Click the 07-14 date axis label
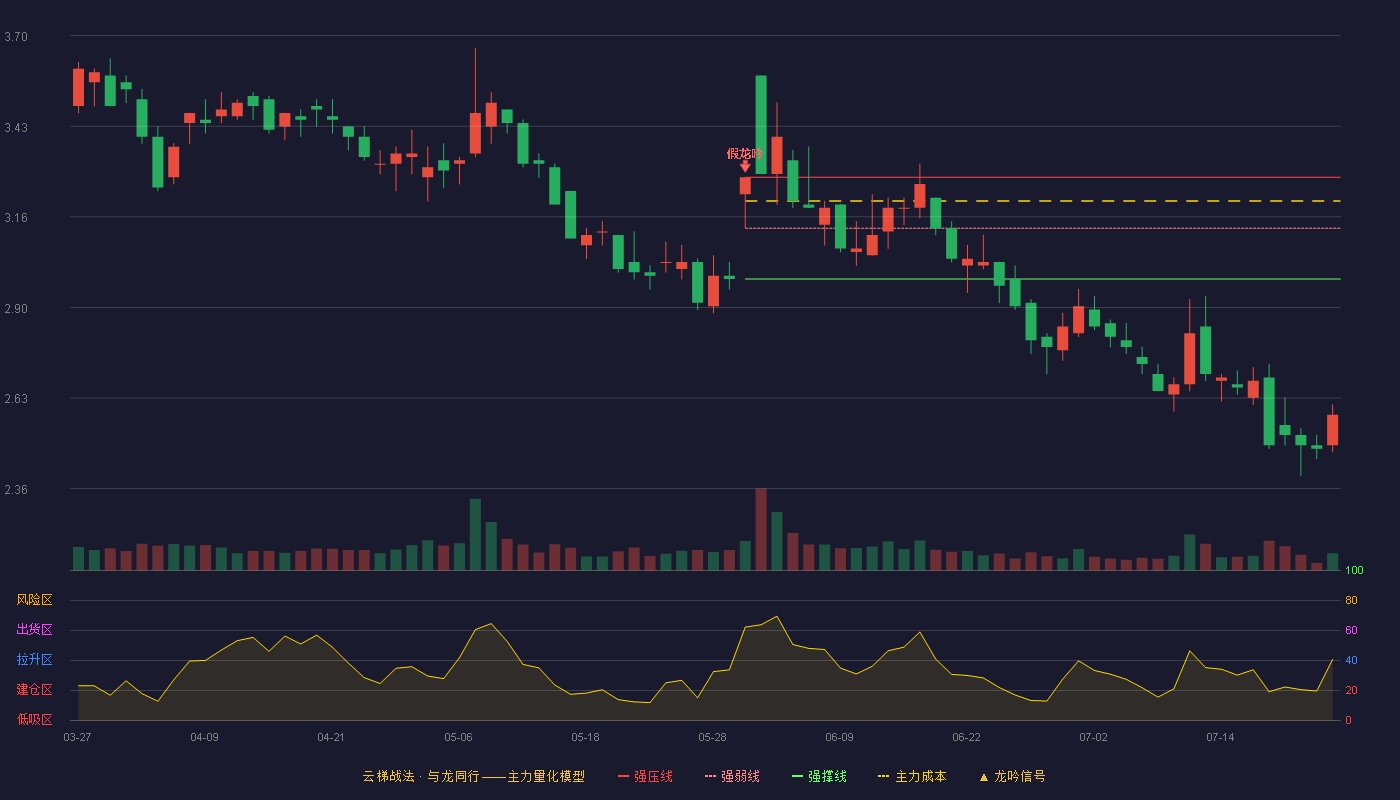Screen dimensions: 1400x800 click(1220, 737)
